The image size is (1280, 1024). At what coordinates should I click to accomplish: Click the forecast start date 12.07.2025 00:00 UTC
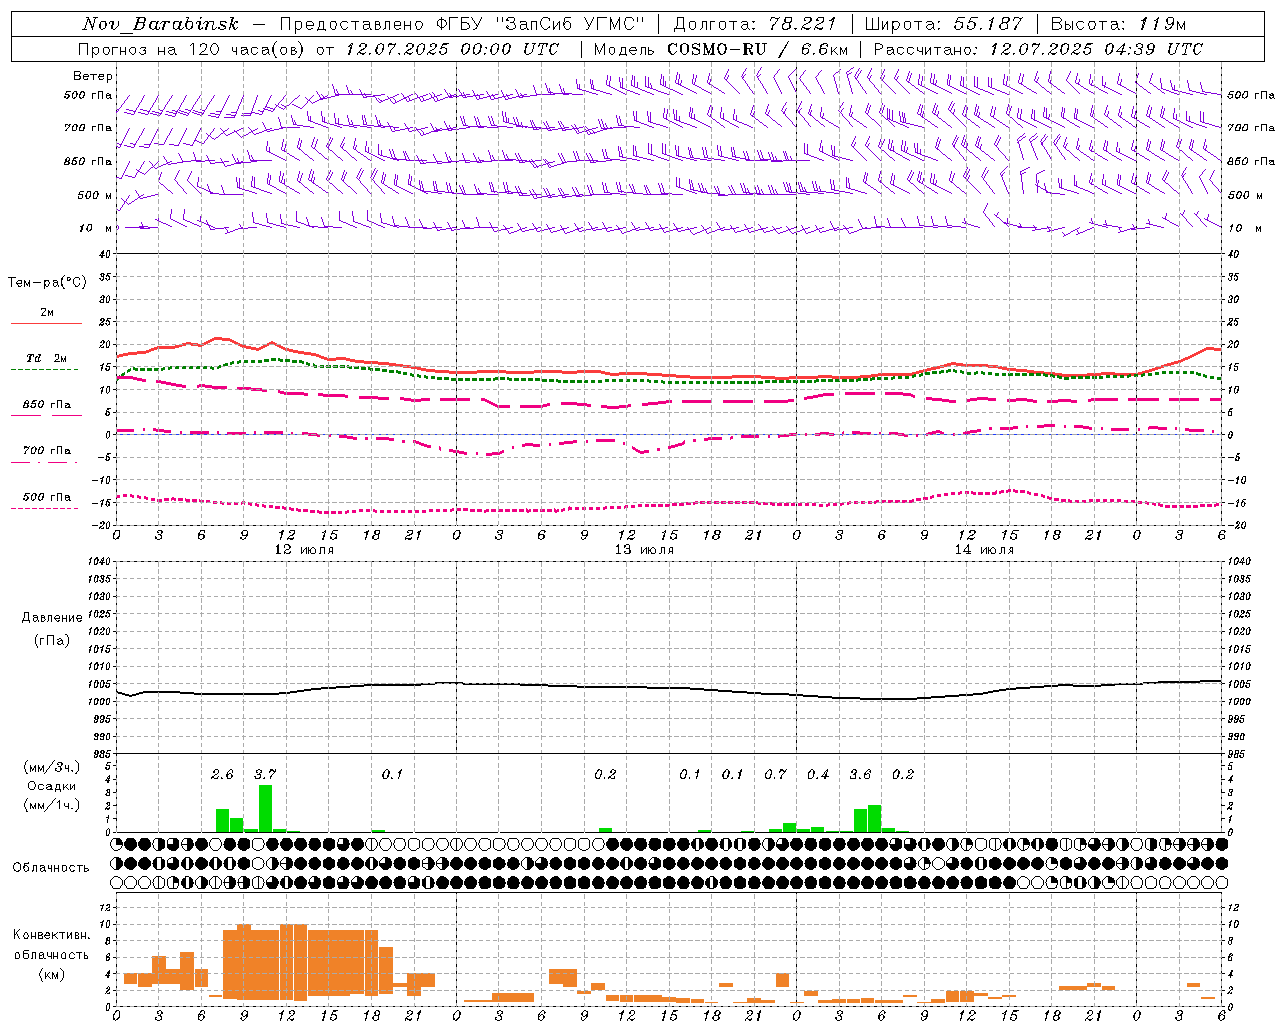[452, 49]
